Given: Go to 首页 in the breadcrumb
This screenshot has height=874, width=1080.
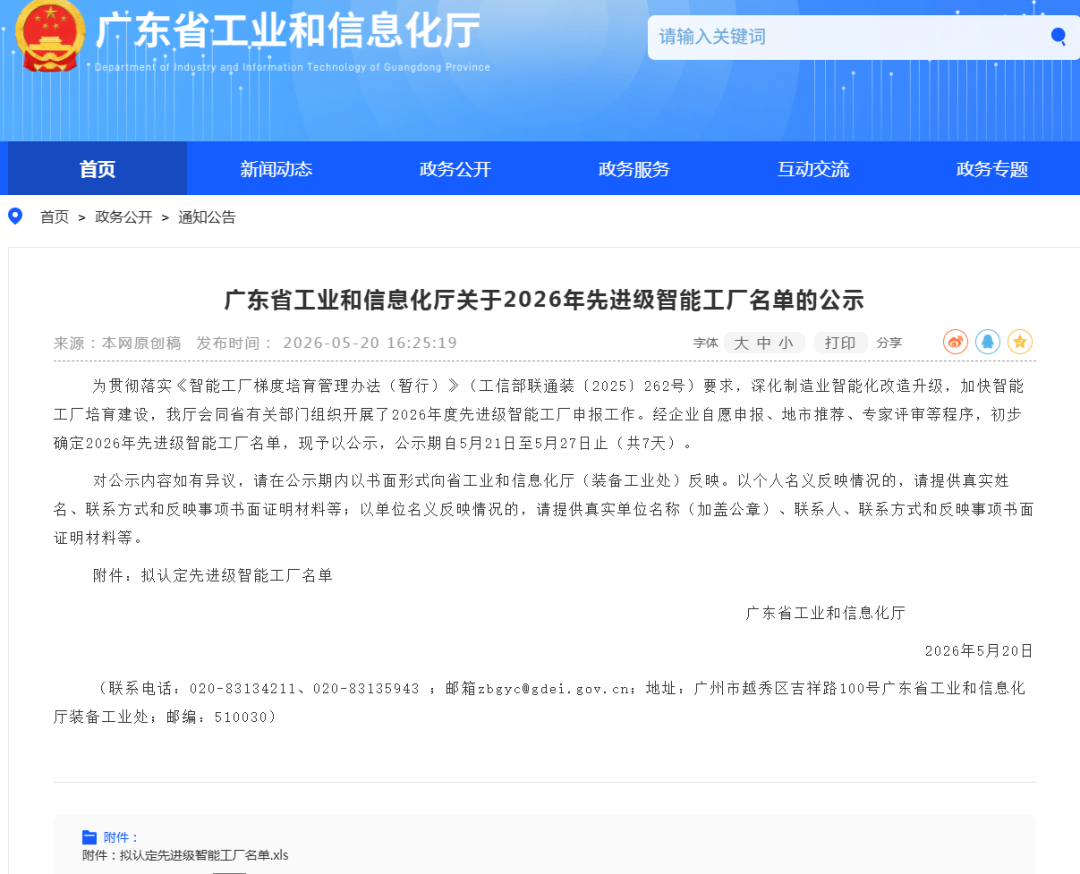Looking at the screenshot, I should pos(54,217).
